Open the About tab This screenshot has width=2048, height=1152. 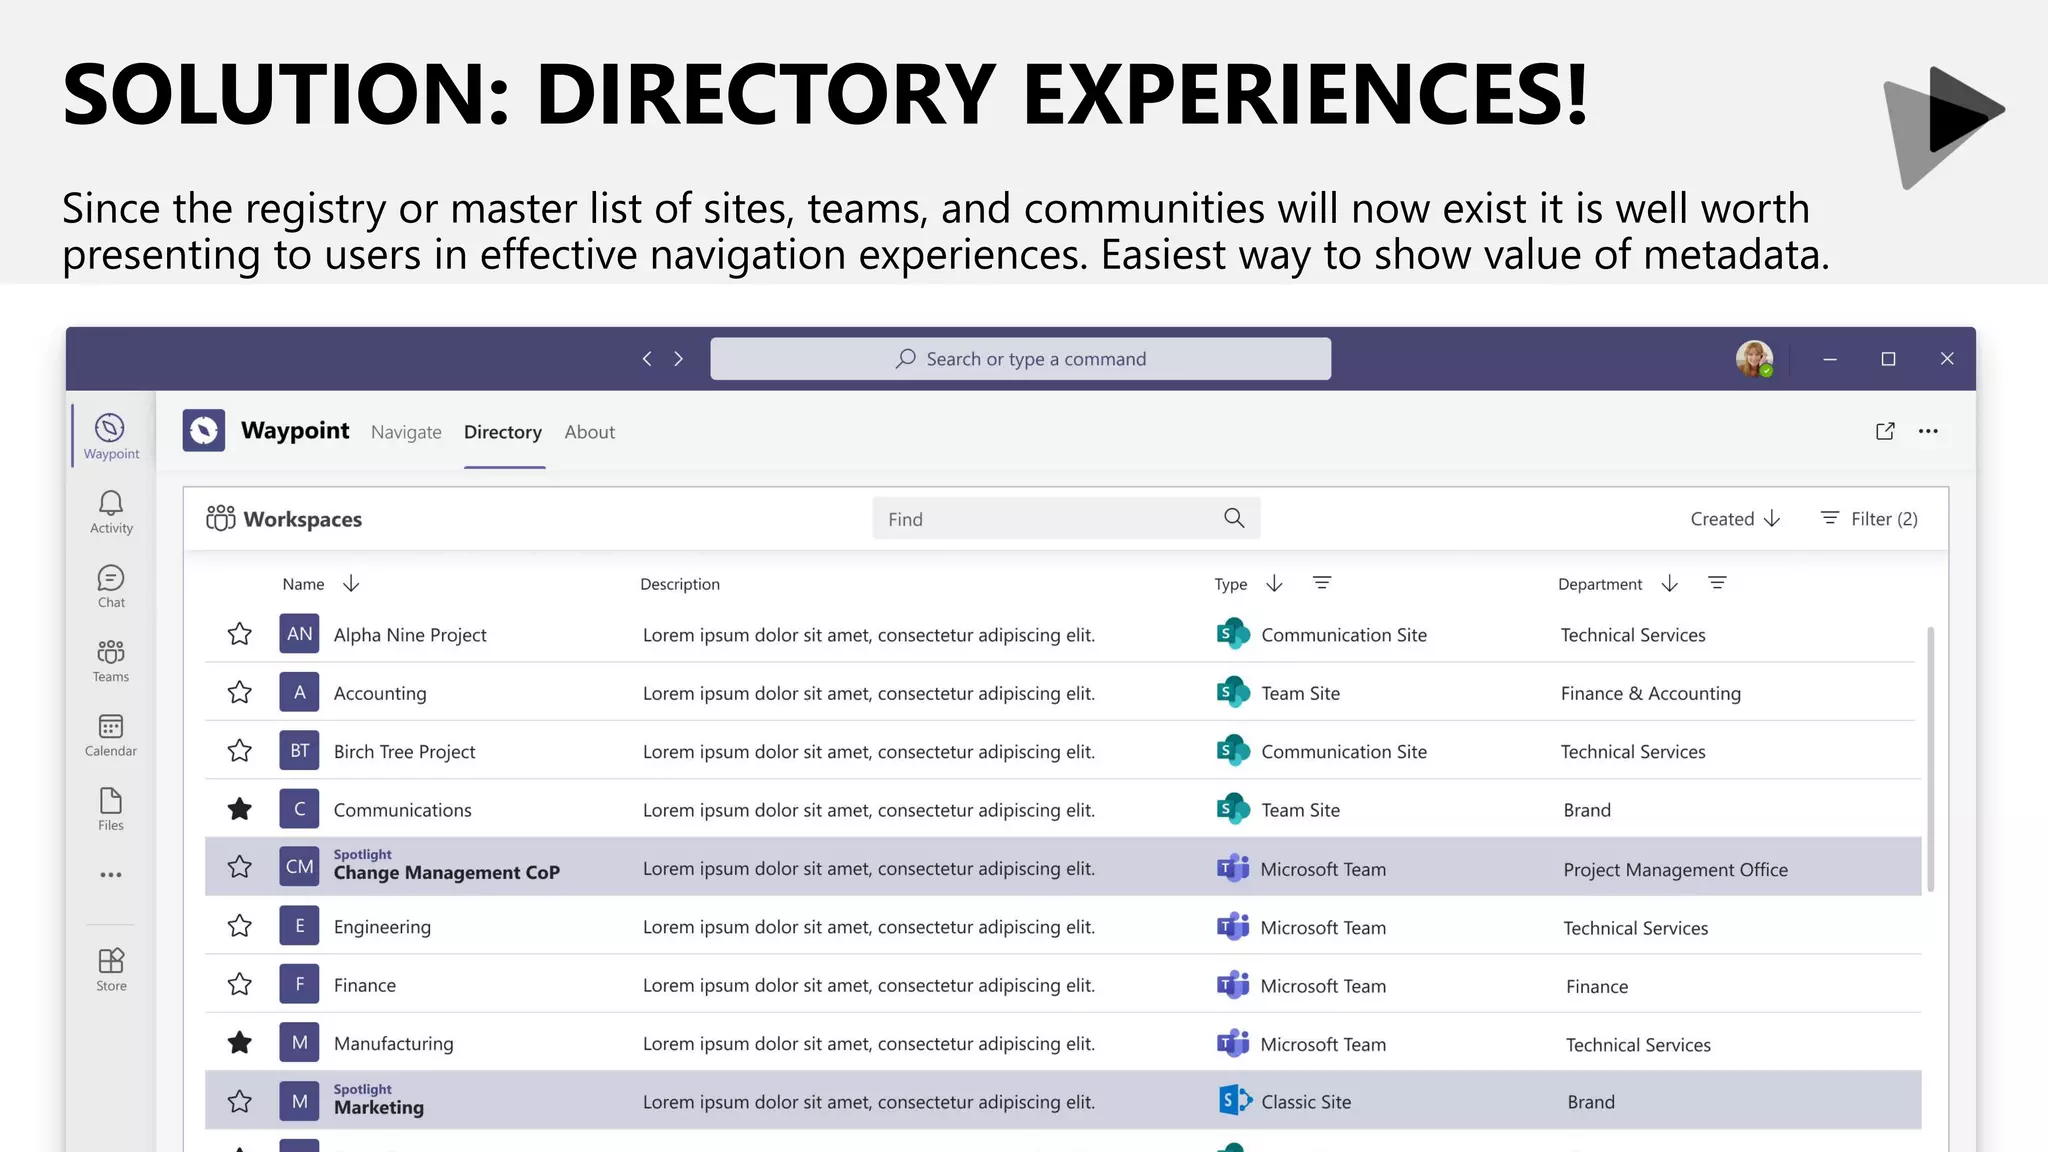pyautogui.click(x=590, y=431)
